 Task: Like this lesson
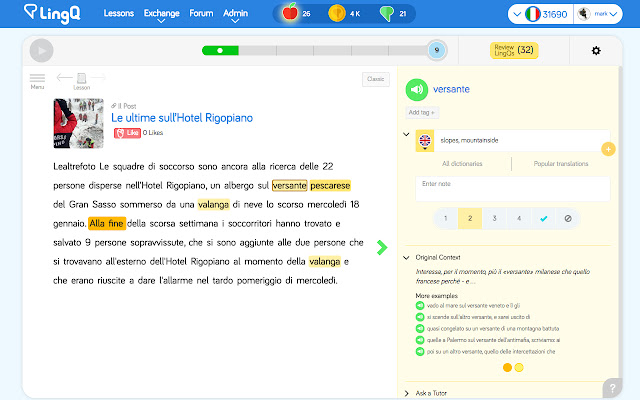coord(127,133)
